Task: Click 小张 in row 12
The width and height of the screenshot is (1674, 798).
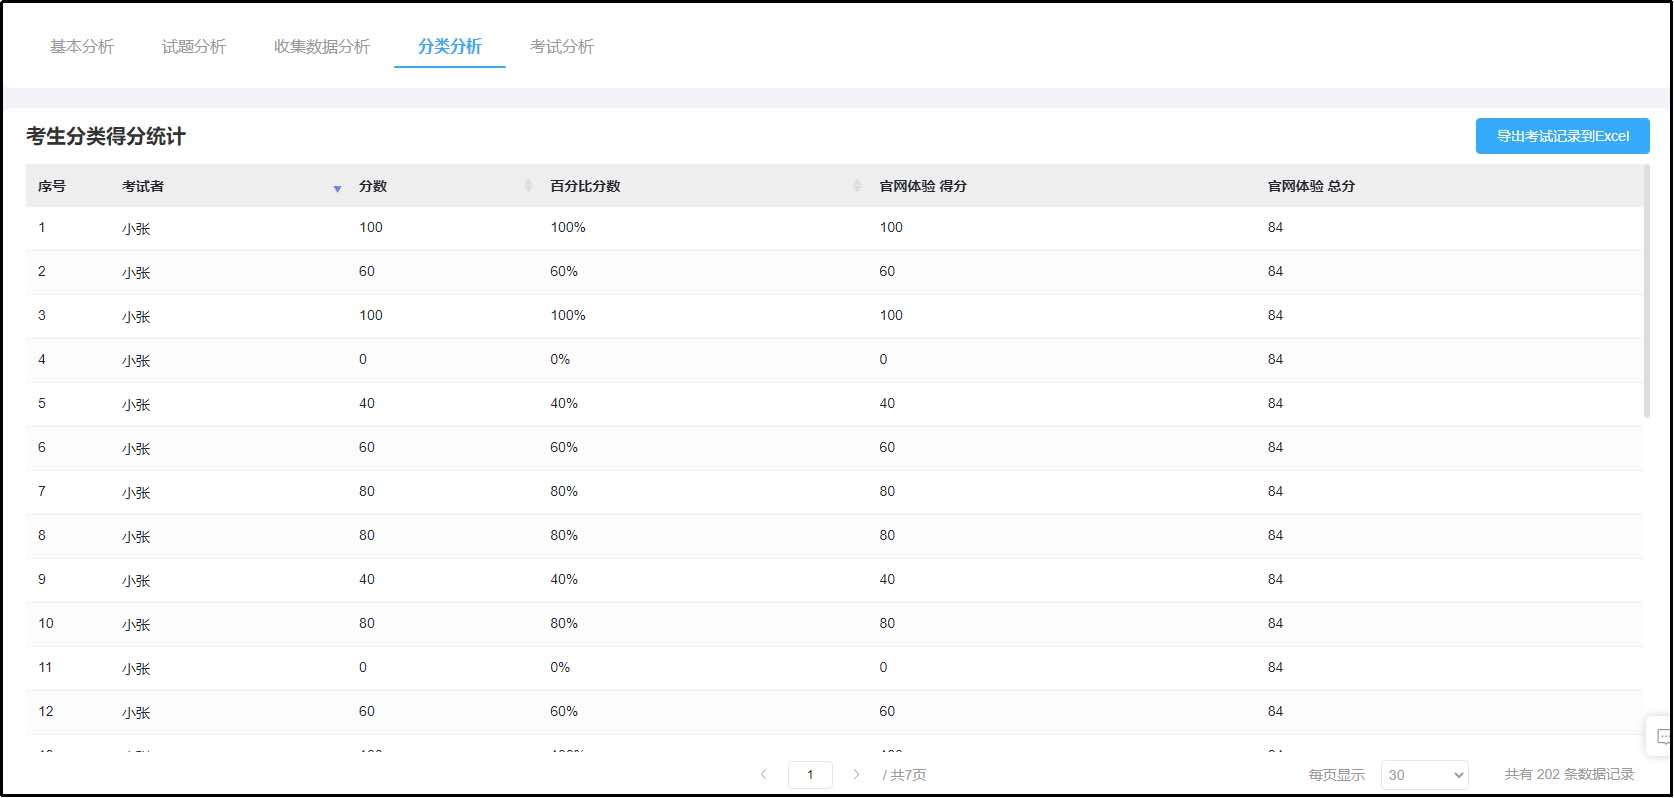Action: (x=136, y=712)
